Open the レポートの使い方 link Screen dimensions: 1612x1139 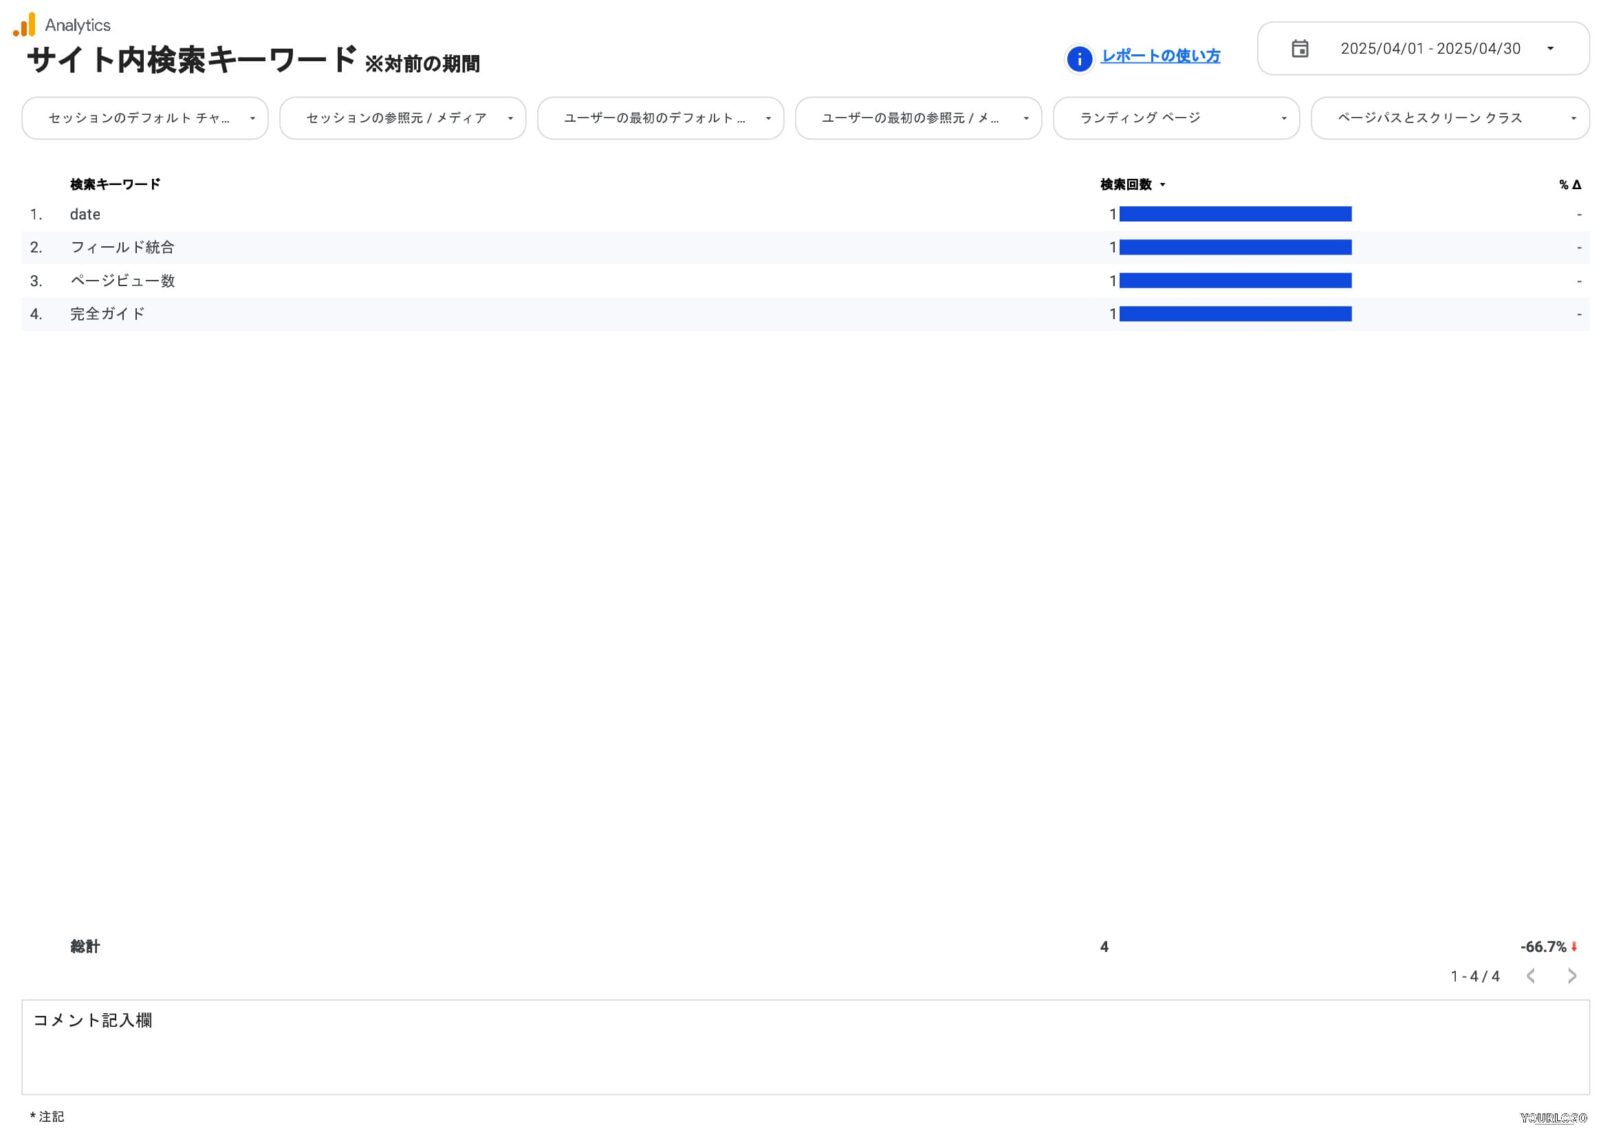pos(1160,57)
